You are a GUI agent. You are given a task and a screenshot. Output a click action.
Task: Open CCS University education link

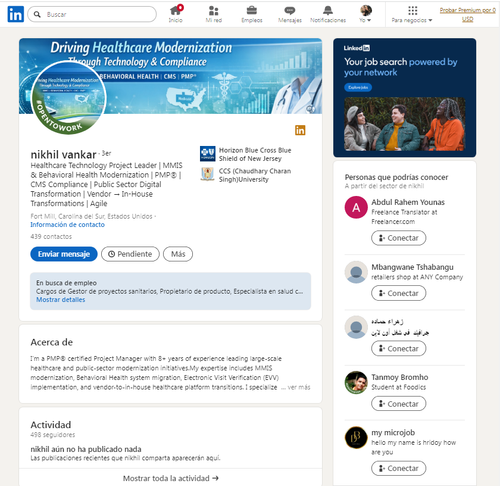pos(255,175)
